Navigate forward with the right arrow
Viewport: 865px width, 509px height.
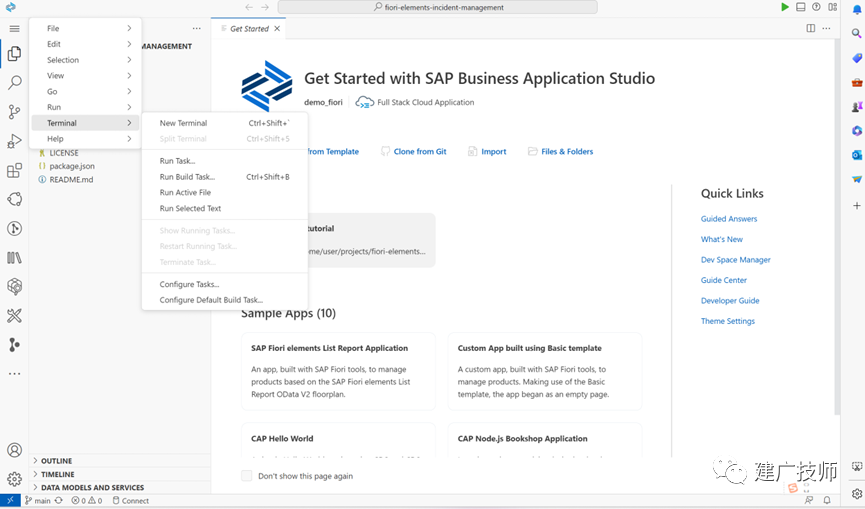265,7
